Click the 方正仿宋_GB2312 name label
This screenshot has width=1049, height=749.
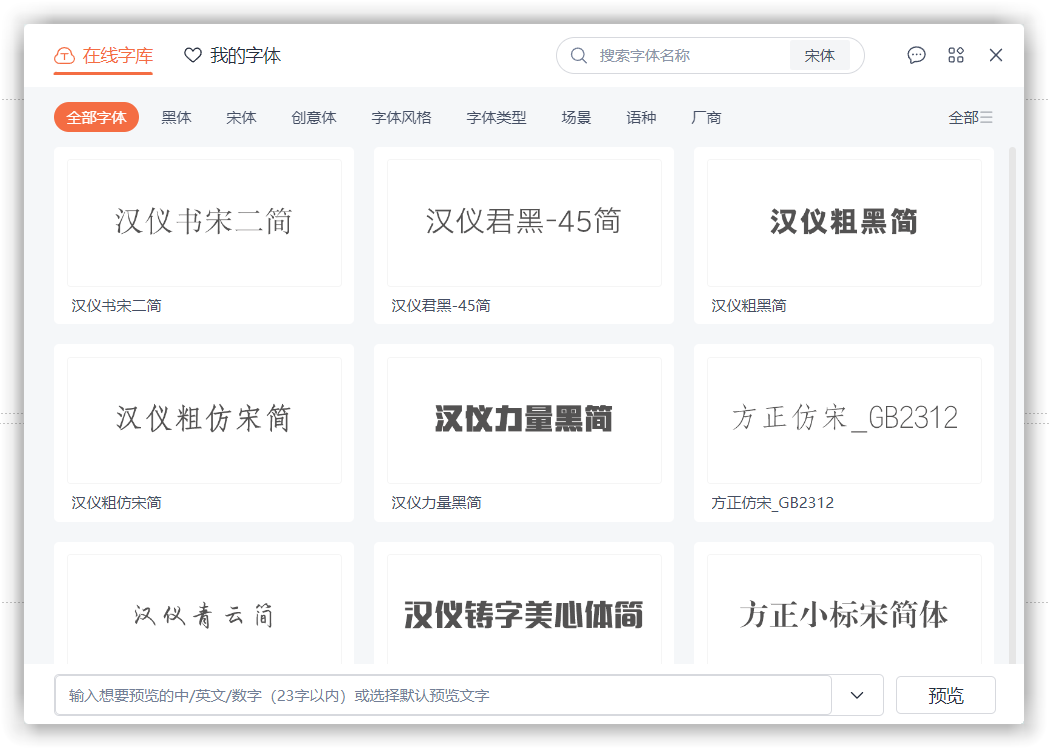tap(773, 503)
